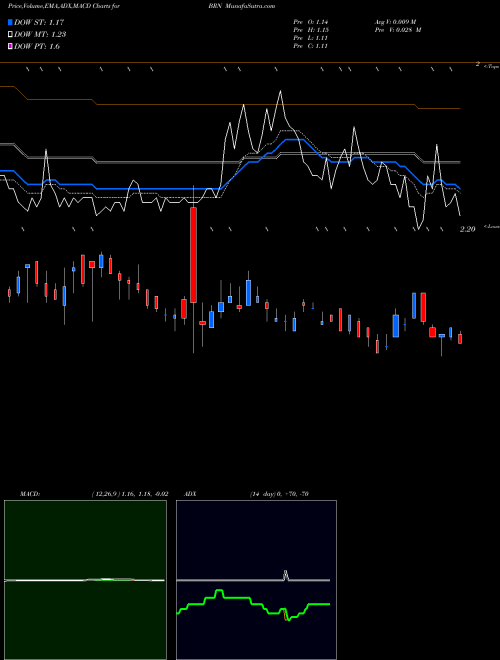Click the MACD '(12,26,9) 1.16, 1.18, -0.02' values

click(x=129, y=494)
